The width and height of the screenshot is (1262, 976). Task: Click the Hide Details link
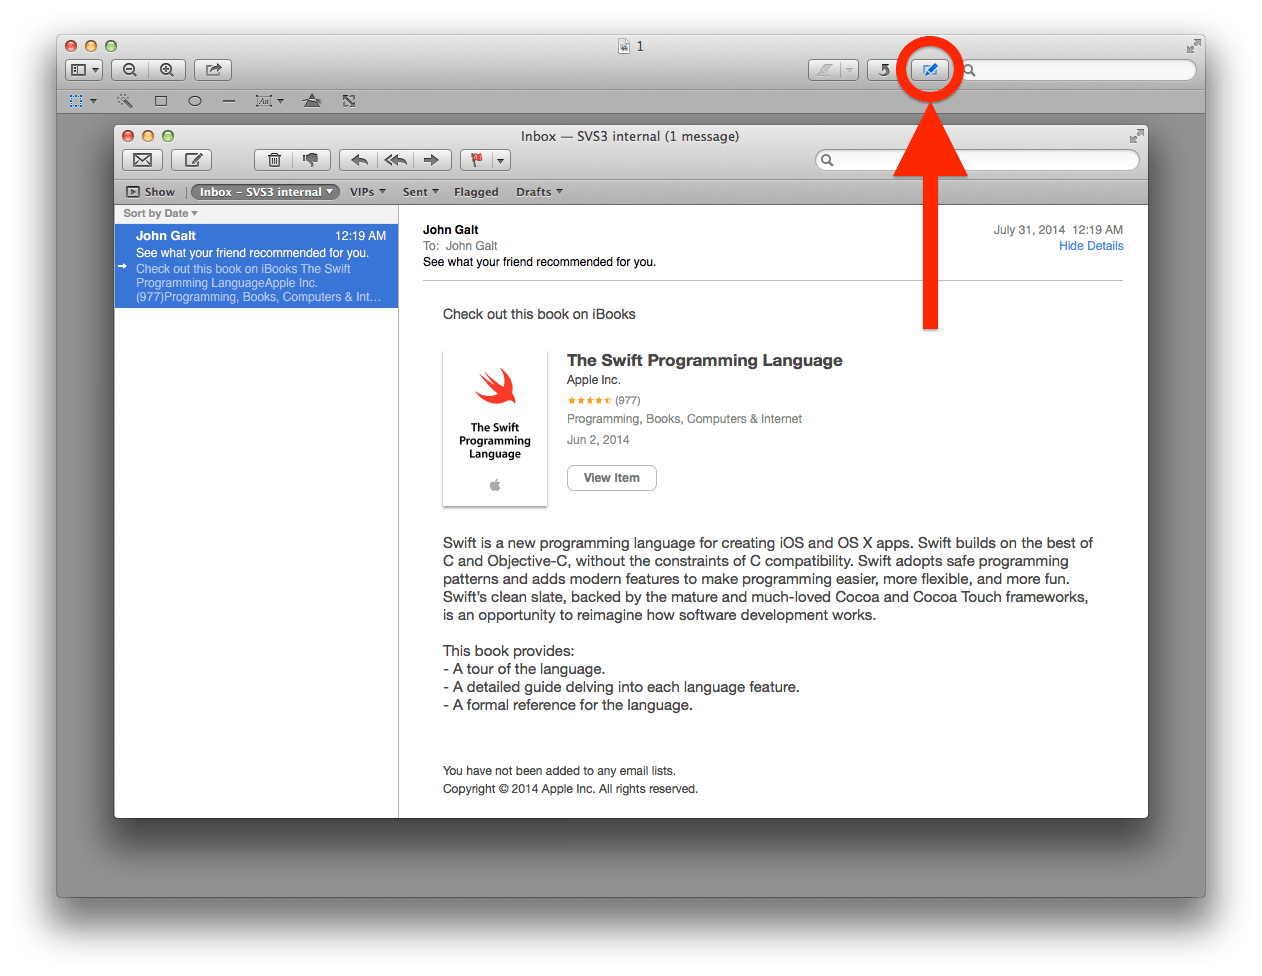click(x=1091, y=245)
